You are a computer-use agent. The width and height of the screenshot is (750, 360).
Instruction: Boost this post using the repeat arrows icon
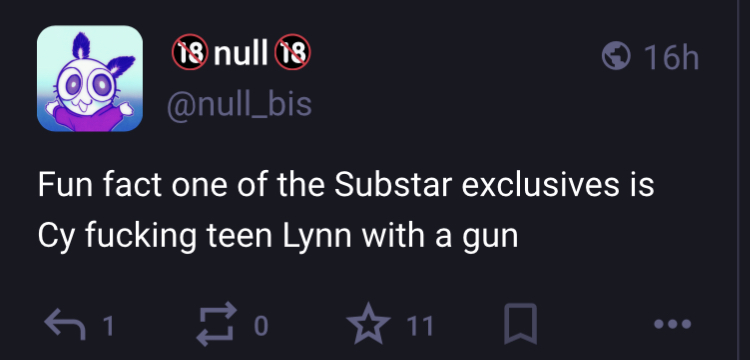217,324
